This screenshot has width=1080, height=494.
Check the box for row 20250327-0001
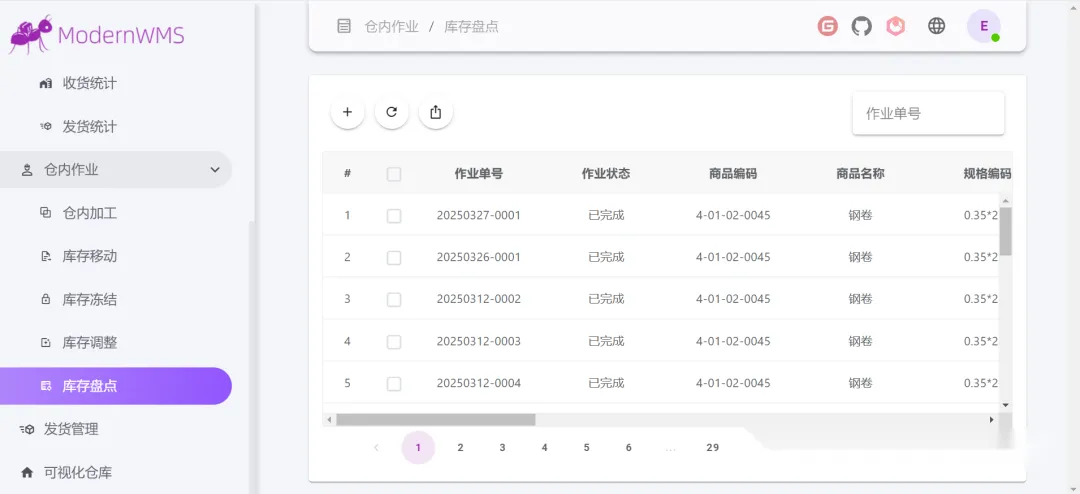394,216
